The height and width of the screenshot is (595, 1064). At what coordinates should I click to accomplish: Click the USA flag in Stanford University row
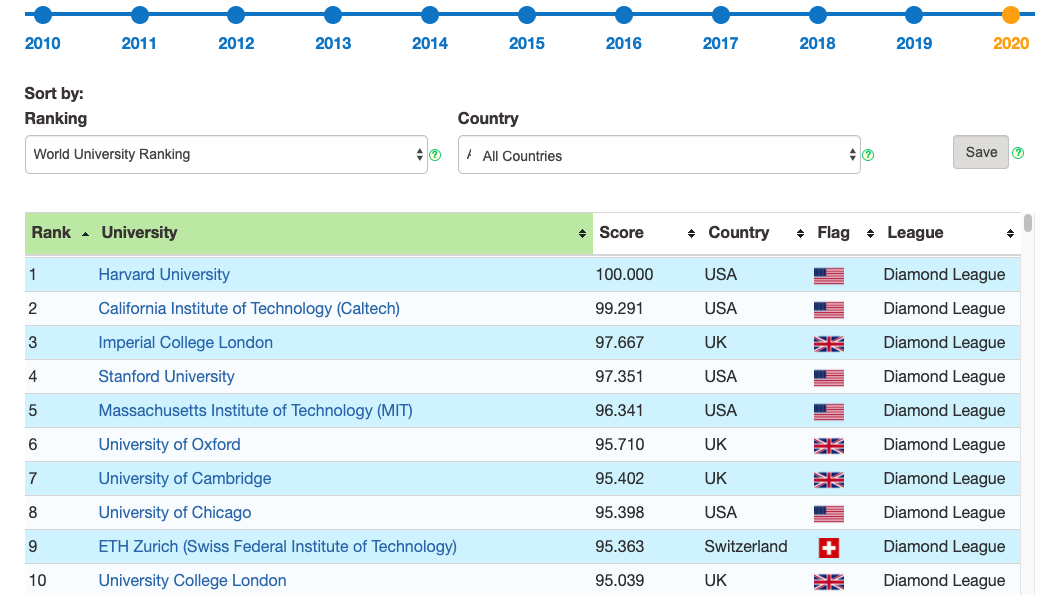tap(829, 378)
